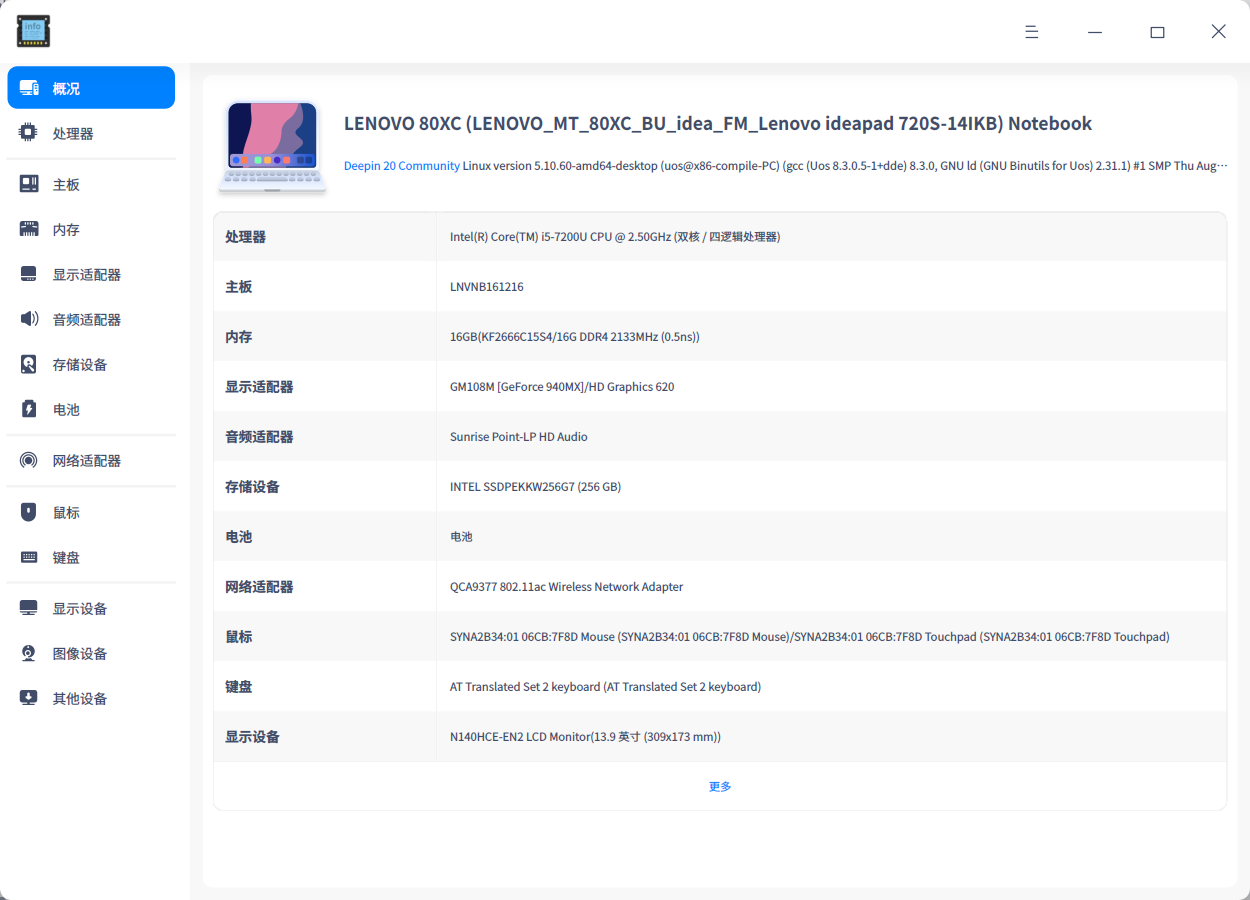Image resolution: width=1250 pixels, height=900 pixels.
Task: Click the laptop illustration thumbnail
Action: coord(273,146)
